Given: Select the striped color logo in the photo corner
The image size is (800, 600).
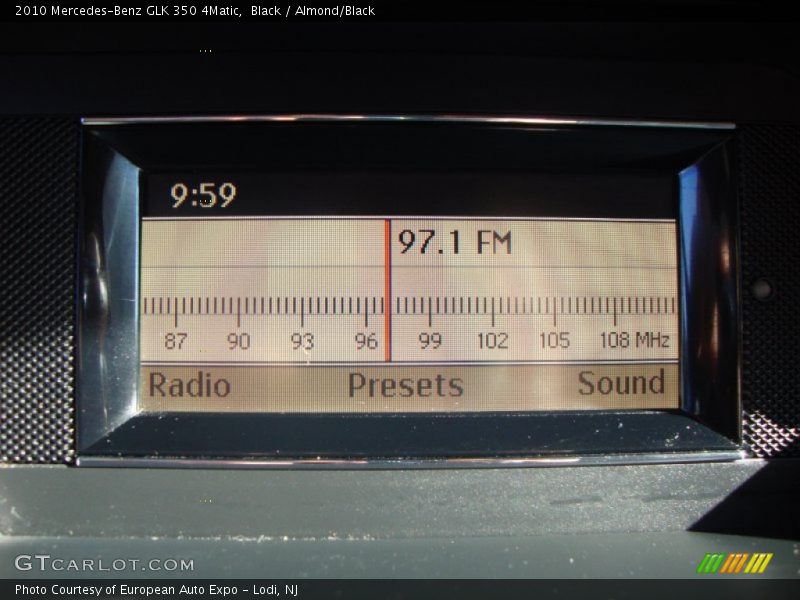Looking at the screenshot, I should tap(735, 563).
